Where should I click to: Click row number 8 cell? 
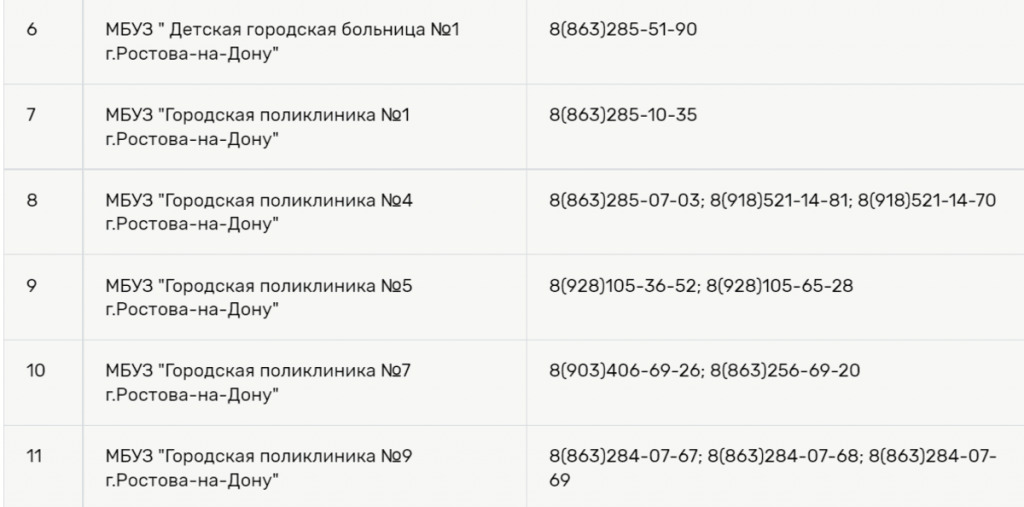[x=31, y=200]
